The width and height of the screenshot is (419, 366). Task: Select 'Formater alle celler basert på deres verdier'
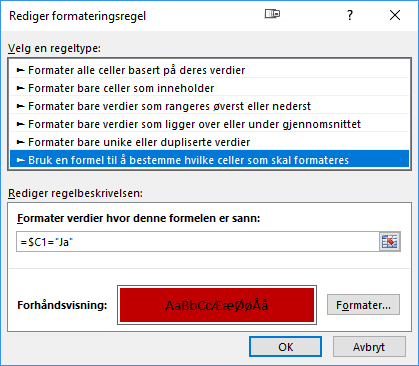tap(209, 70)
